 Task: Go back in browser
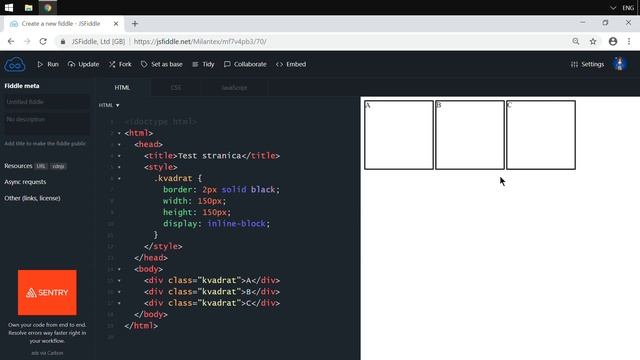point(11,41)
